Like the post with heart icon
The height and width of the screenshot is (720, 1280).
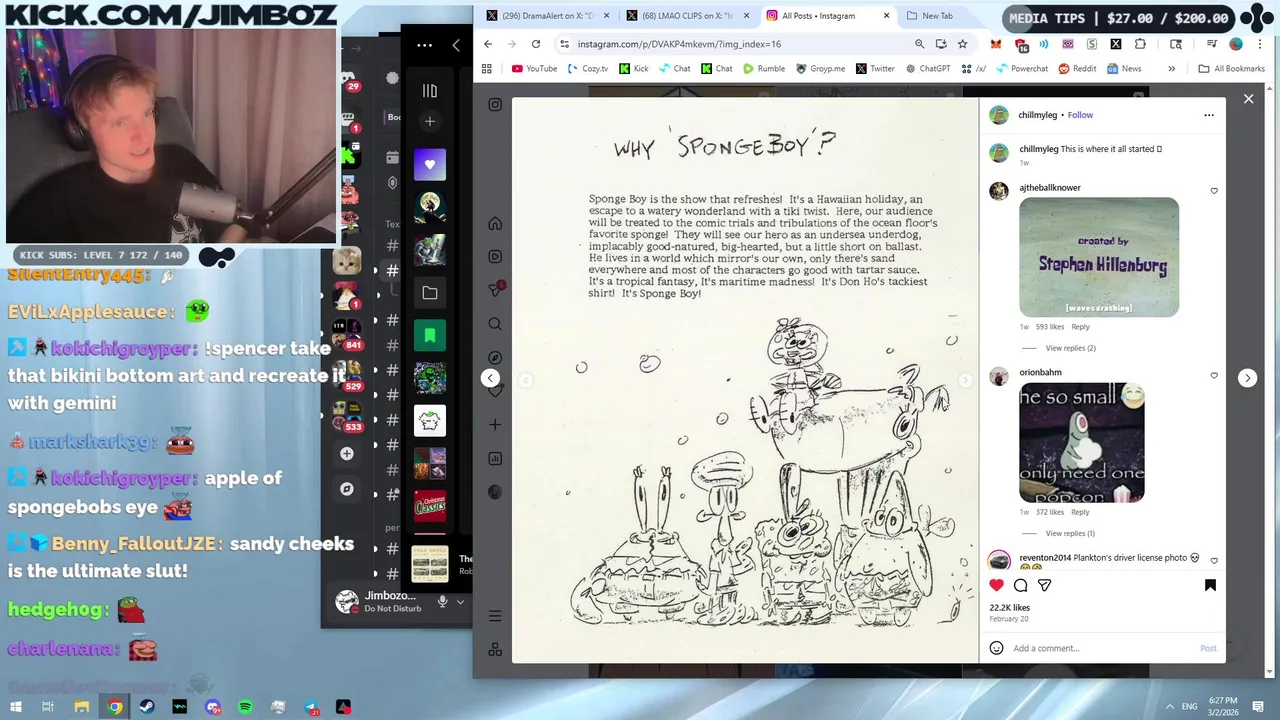click(996, 585)
